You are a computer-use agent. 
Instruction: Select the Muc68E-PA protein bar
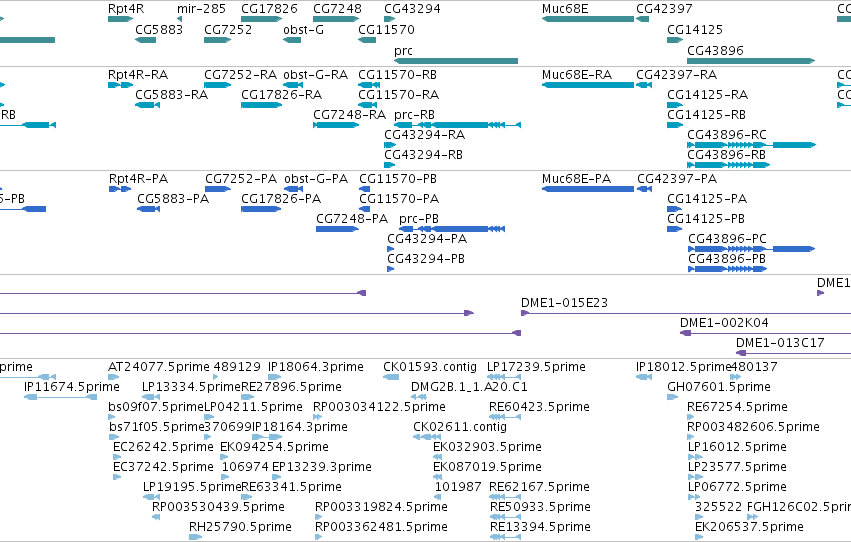click(x=588, y=189)
